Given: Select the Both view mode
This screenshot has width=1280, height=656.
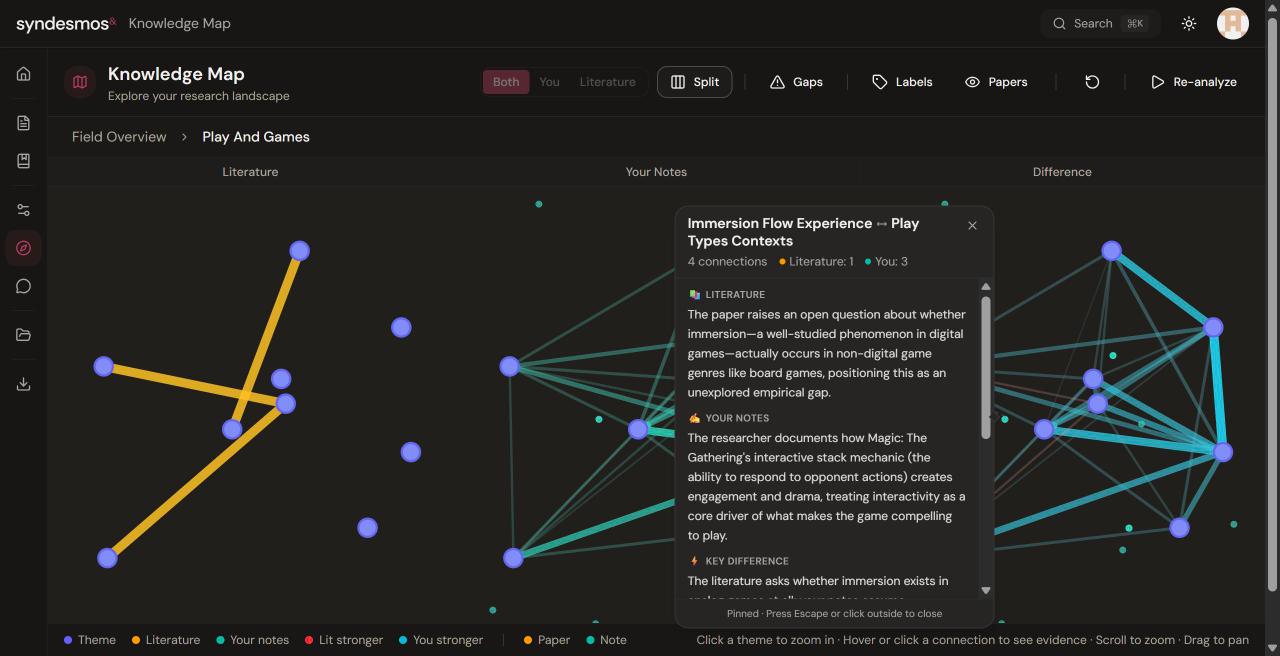Looking at the screenshot, I should coord(506,82).
